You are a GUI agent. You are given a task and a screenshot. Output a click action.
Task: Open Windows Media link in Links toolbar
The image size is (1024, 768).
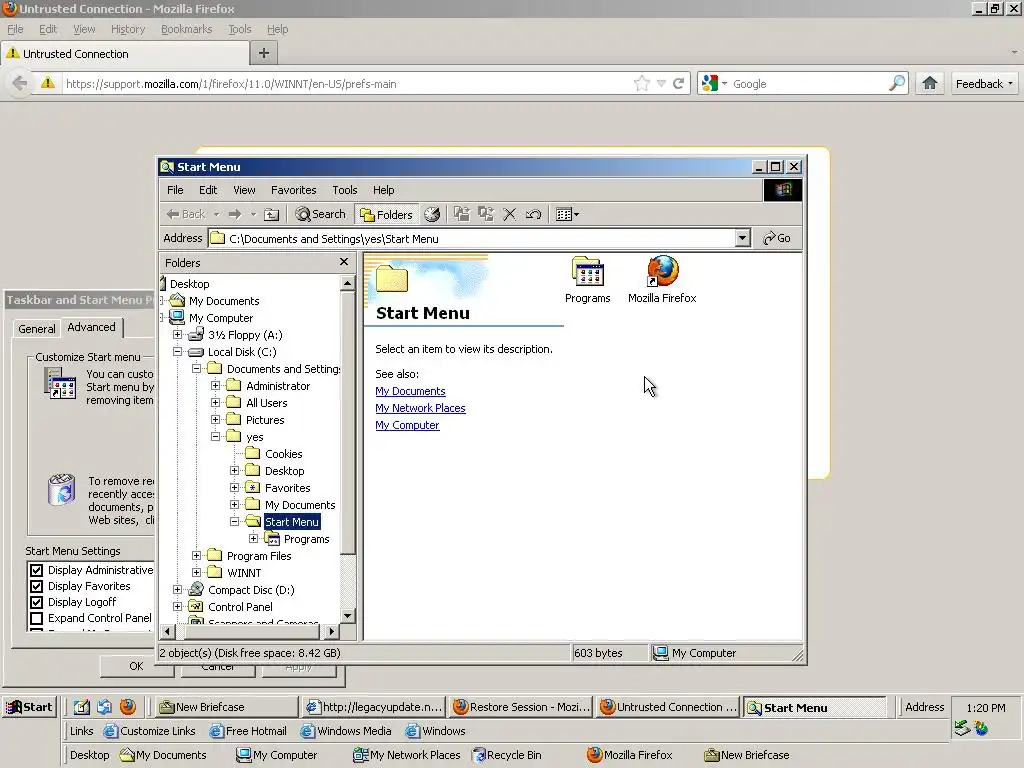(346, 731)
